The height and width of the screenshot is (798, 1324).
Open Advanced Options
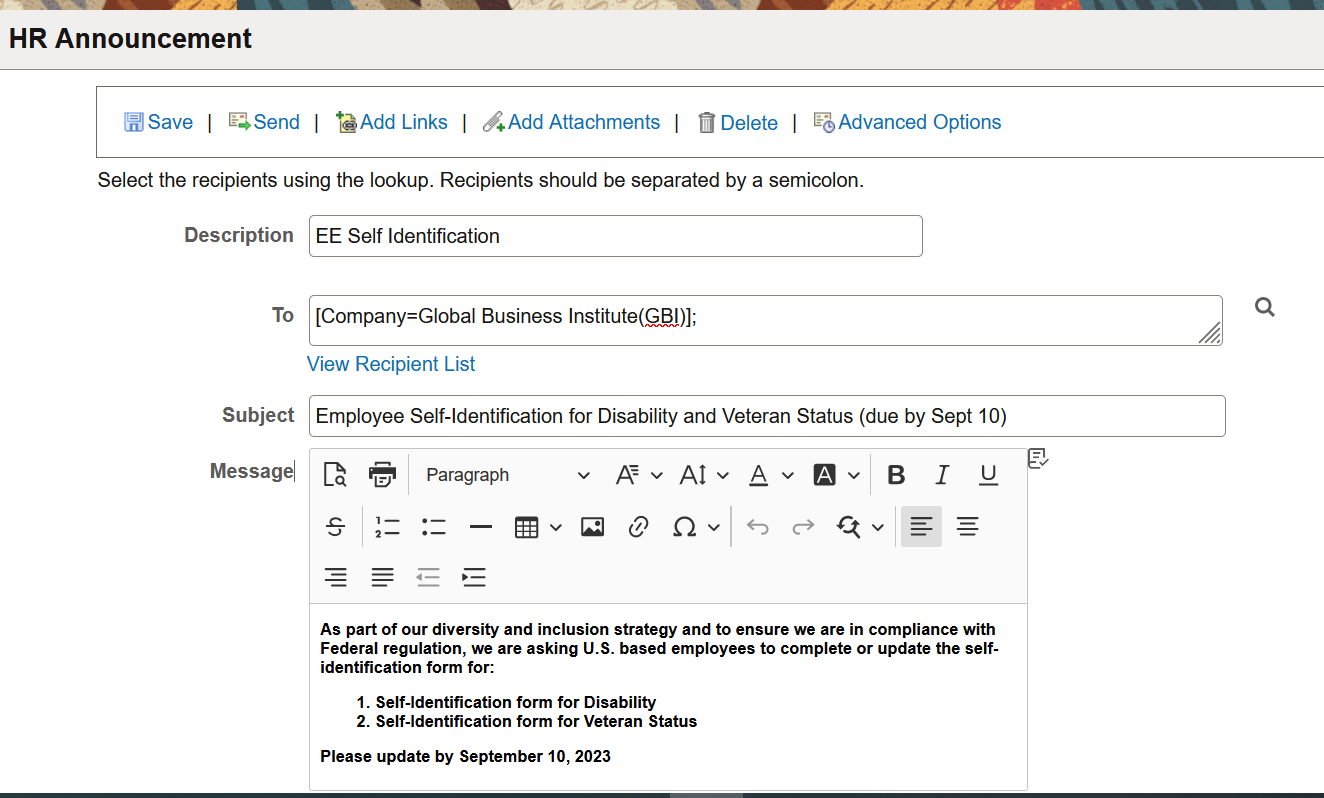(x=907, y=122)
